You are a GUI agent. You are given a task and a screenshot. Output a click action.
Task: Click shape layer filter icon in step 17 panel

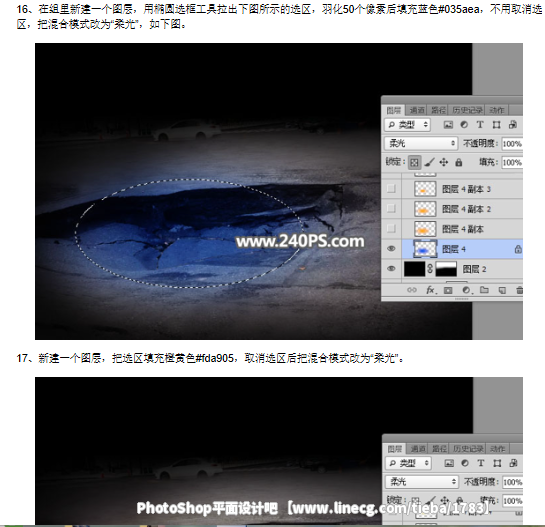coord(497,463)
